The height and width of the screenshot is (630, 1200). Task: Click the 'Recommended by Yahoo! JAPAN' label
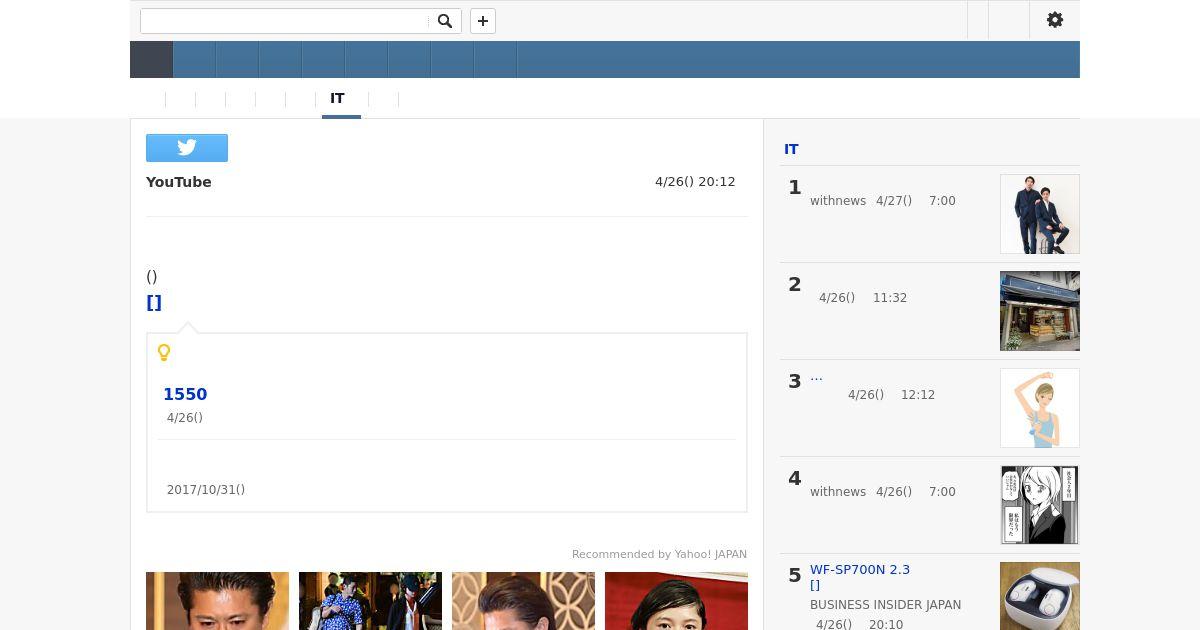point(659,554)
